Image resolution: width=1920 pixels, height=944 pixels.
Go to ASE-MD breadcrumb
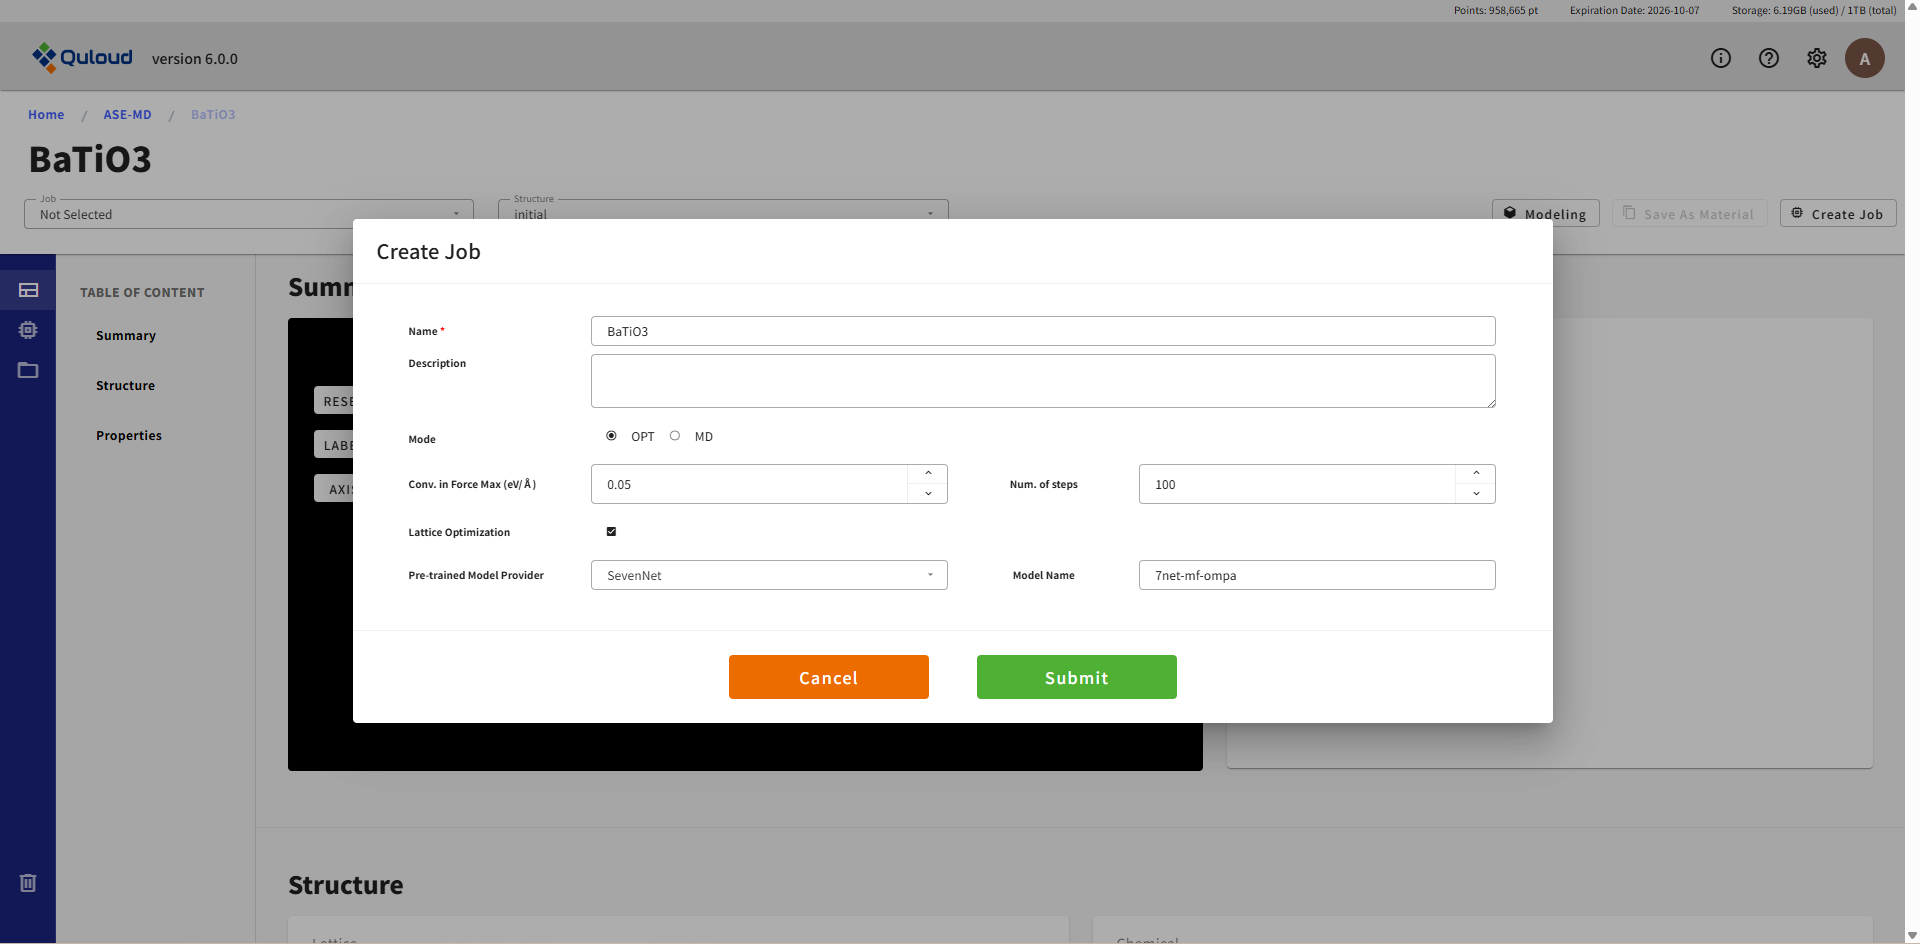pos(127,115)
